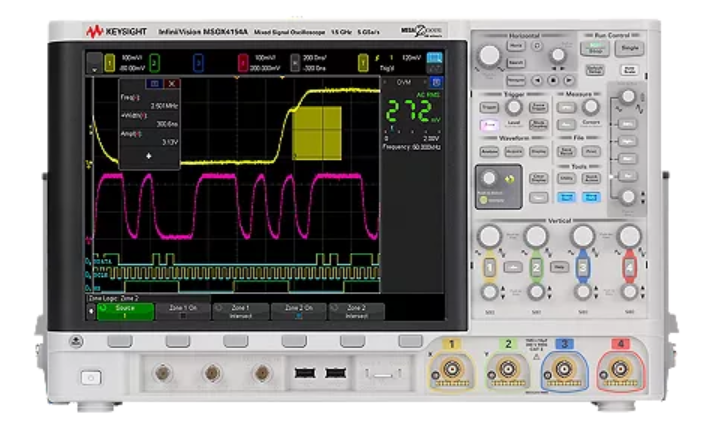Push the Quick Action key
This screenshot has width=714, height=443.
[x=591, y=178]
